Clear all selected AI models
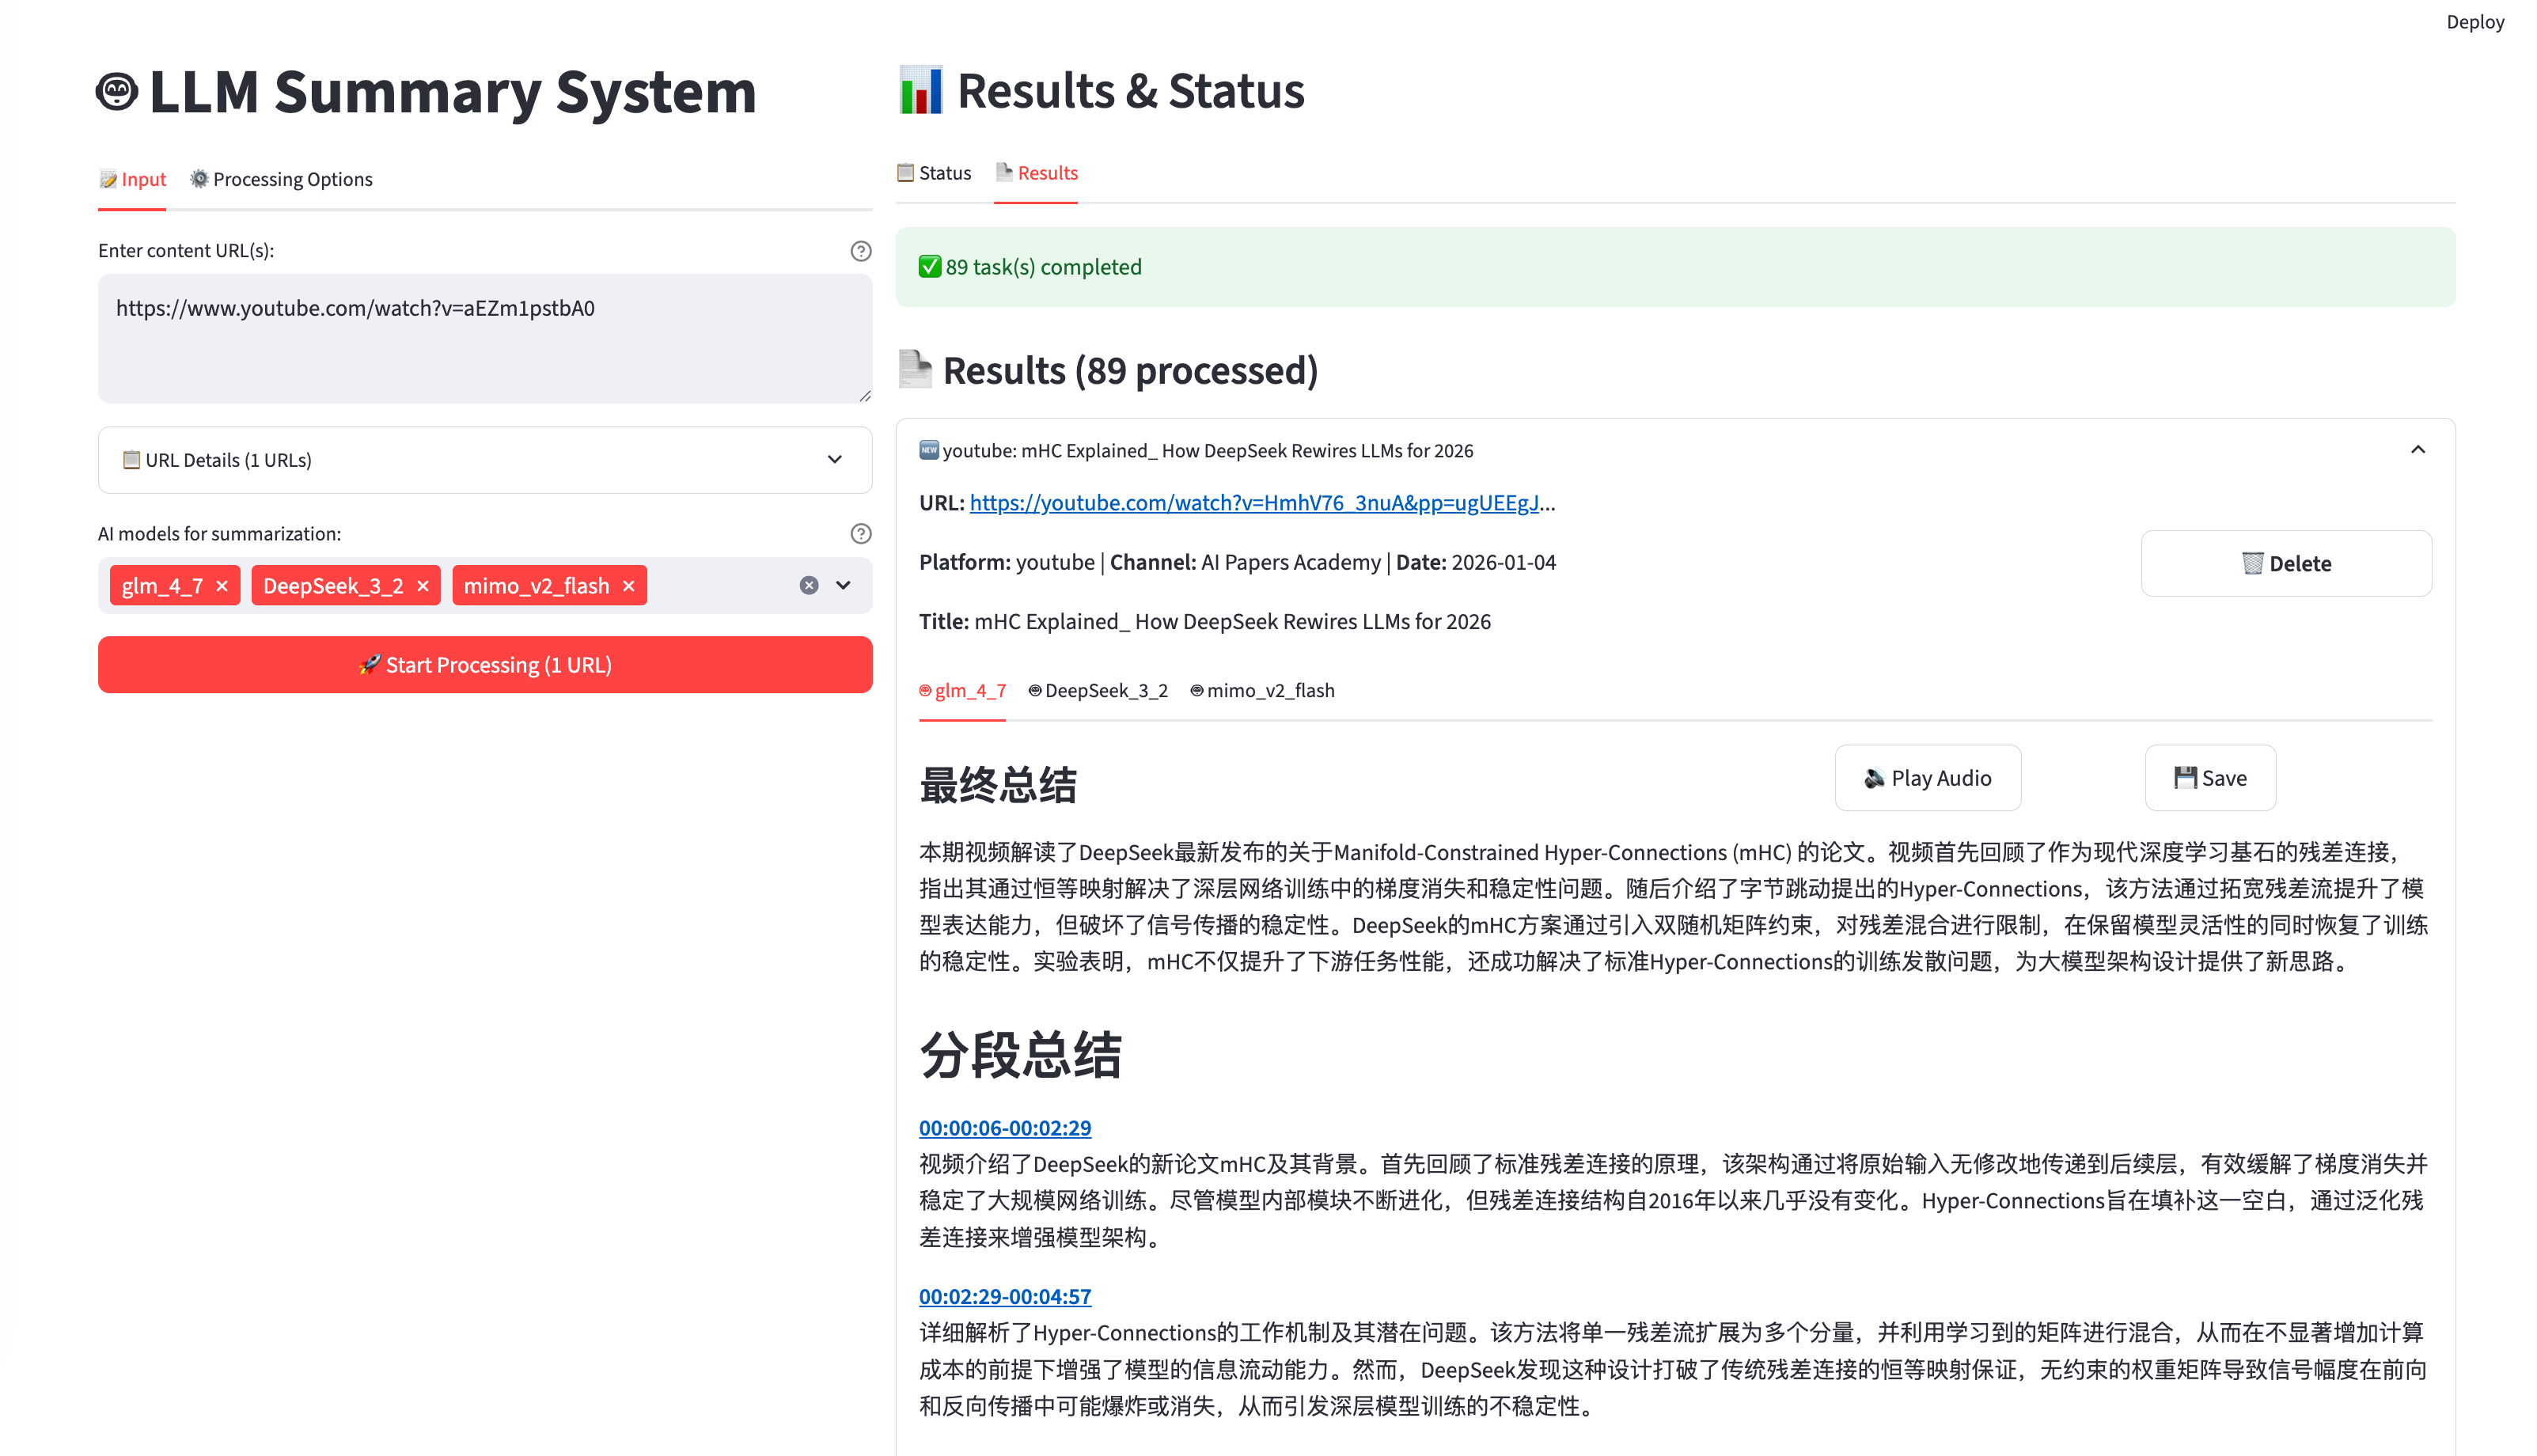 coord(809,586)
